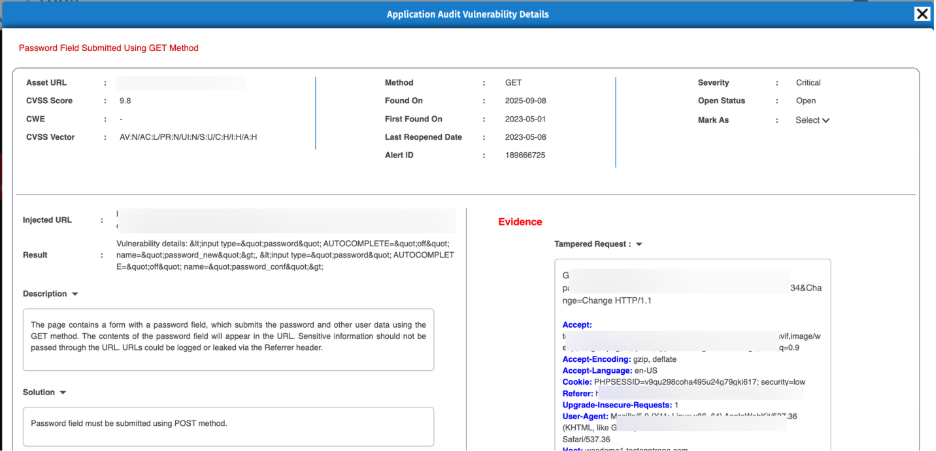Click the Method value GET
Image resolution: width=936 pixels, height=451 pixels.
513,83
